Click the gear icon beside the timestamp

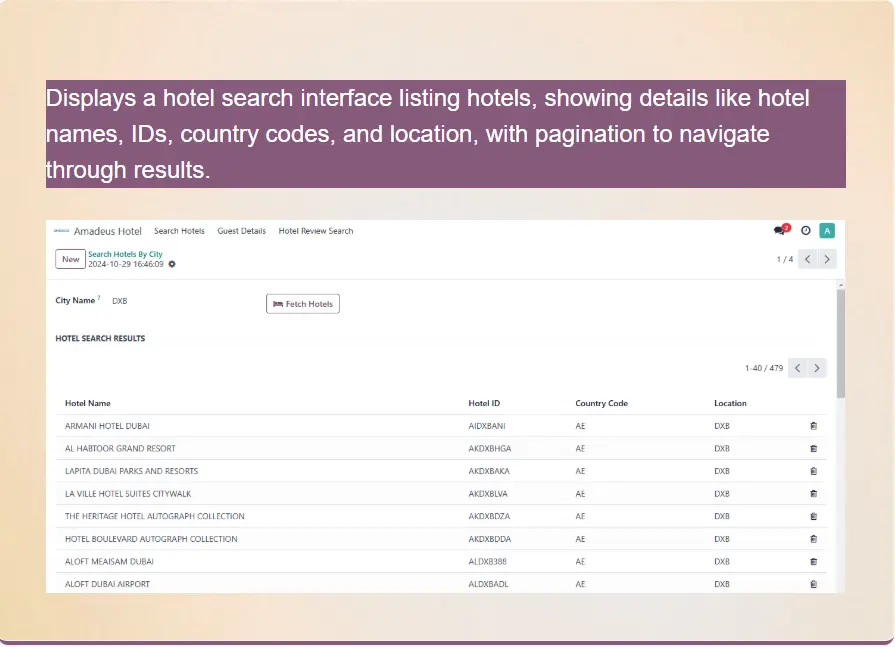click(172, 264)
